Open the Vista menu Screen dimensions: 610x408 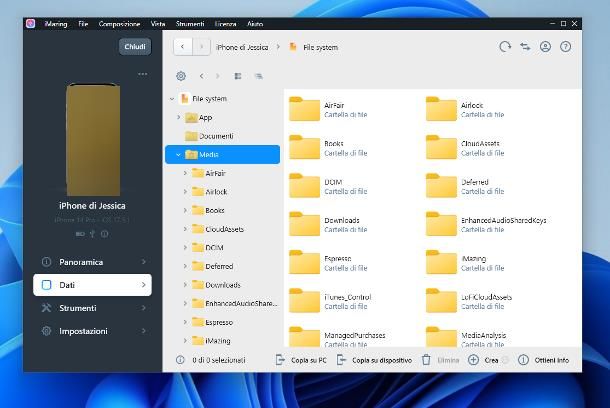click(x=158, y=24)
